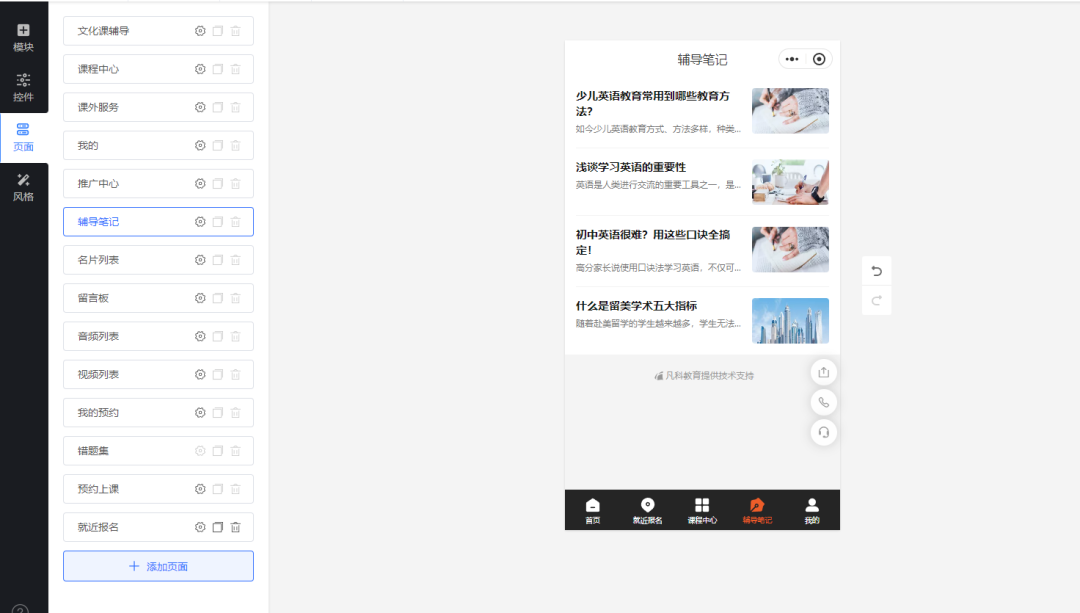
Task: Open settings gear for 留言板 page
Action: pyautogui.click(x=200, y=298)
